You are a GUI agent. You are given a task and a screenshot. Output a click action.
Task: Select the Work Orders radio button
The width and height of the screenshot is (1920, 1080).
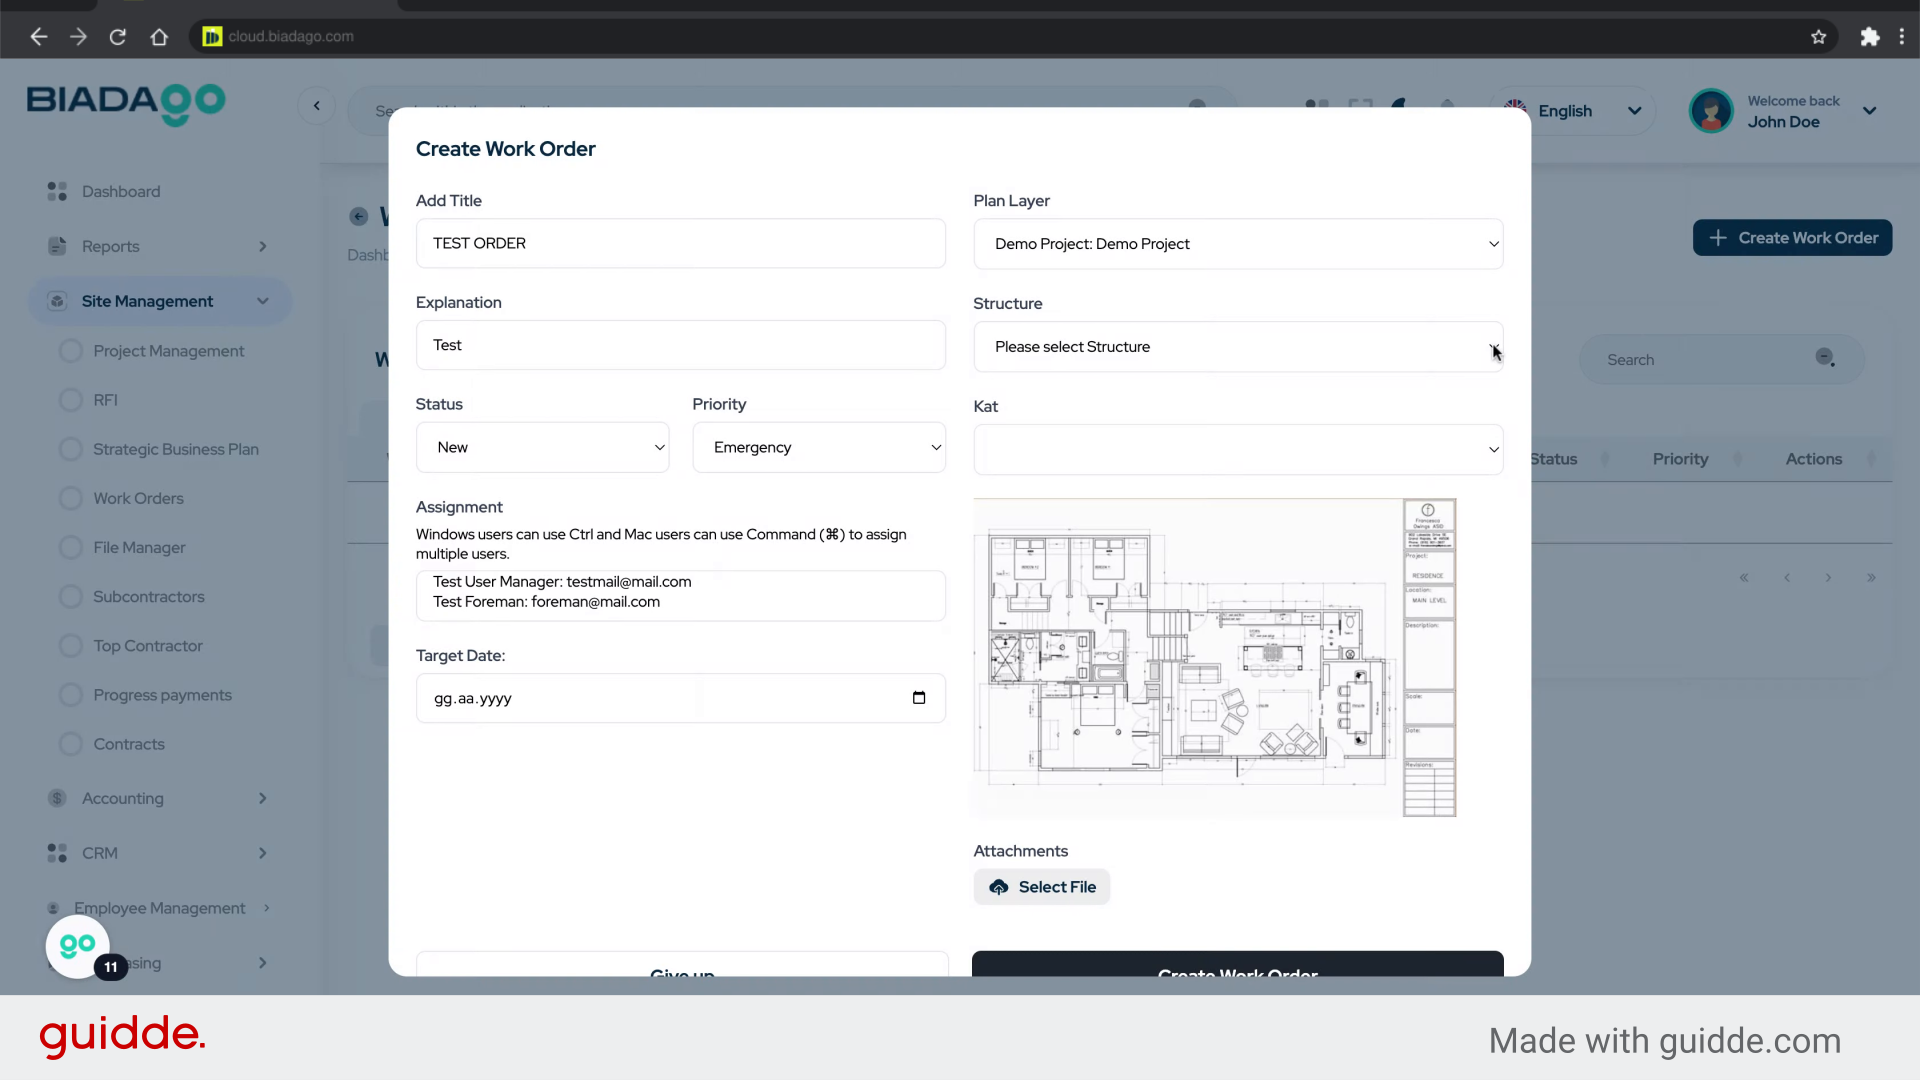(x=70, y=498)
